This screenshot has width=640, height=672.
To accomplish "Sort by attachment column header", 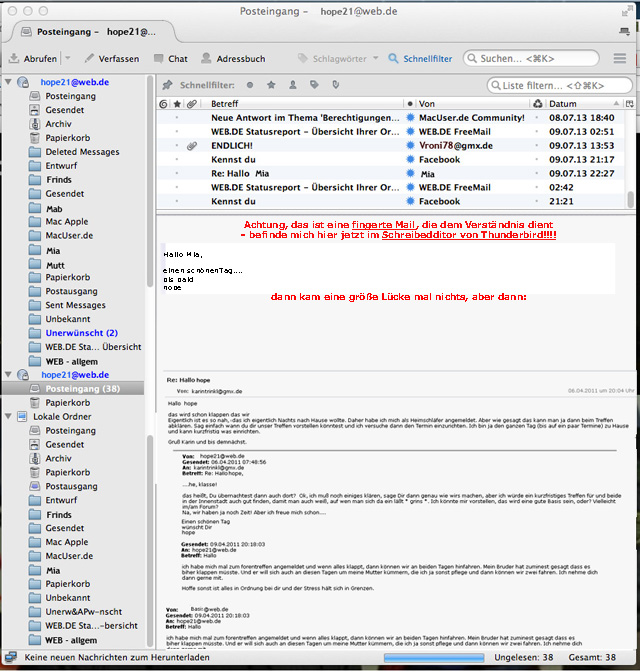I will pyautogui.click(x=192, y=104).
